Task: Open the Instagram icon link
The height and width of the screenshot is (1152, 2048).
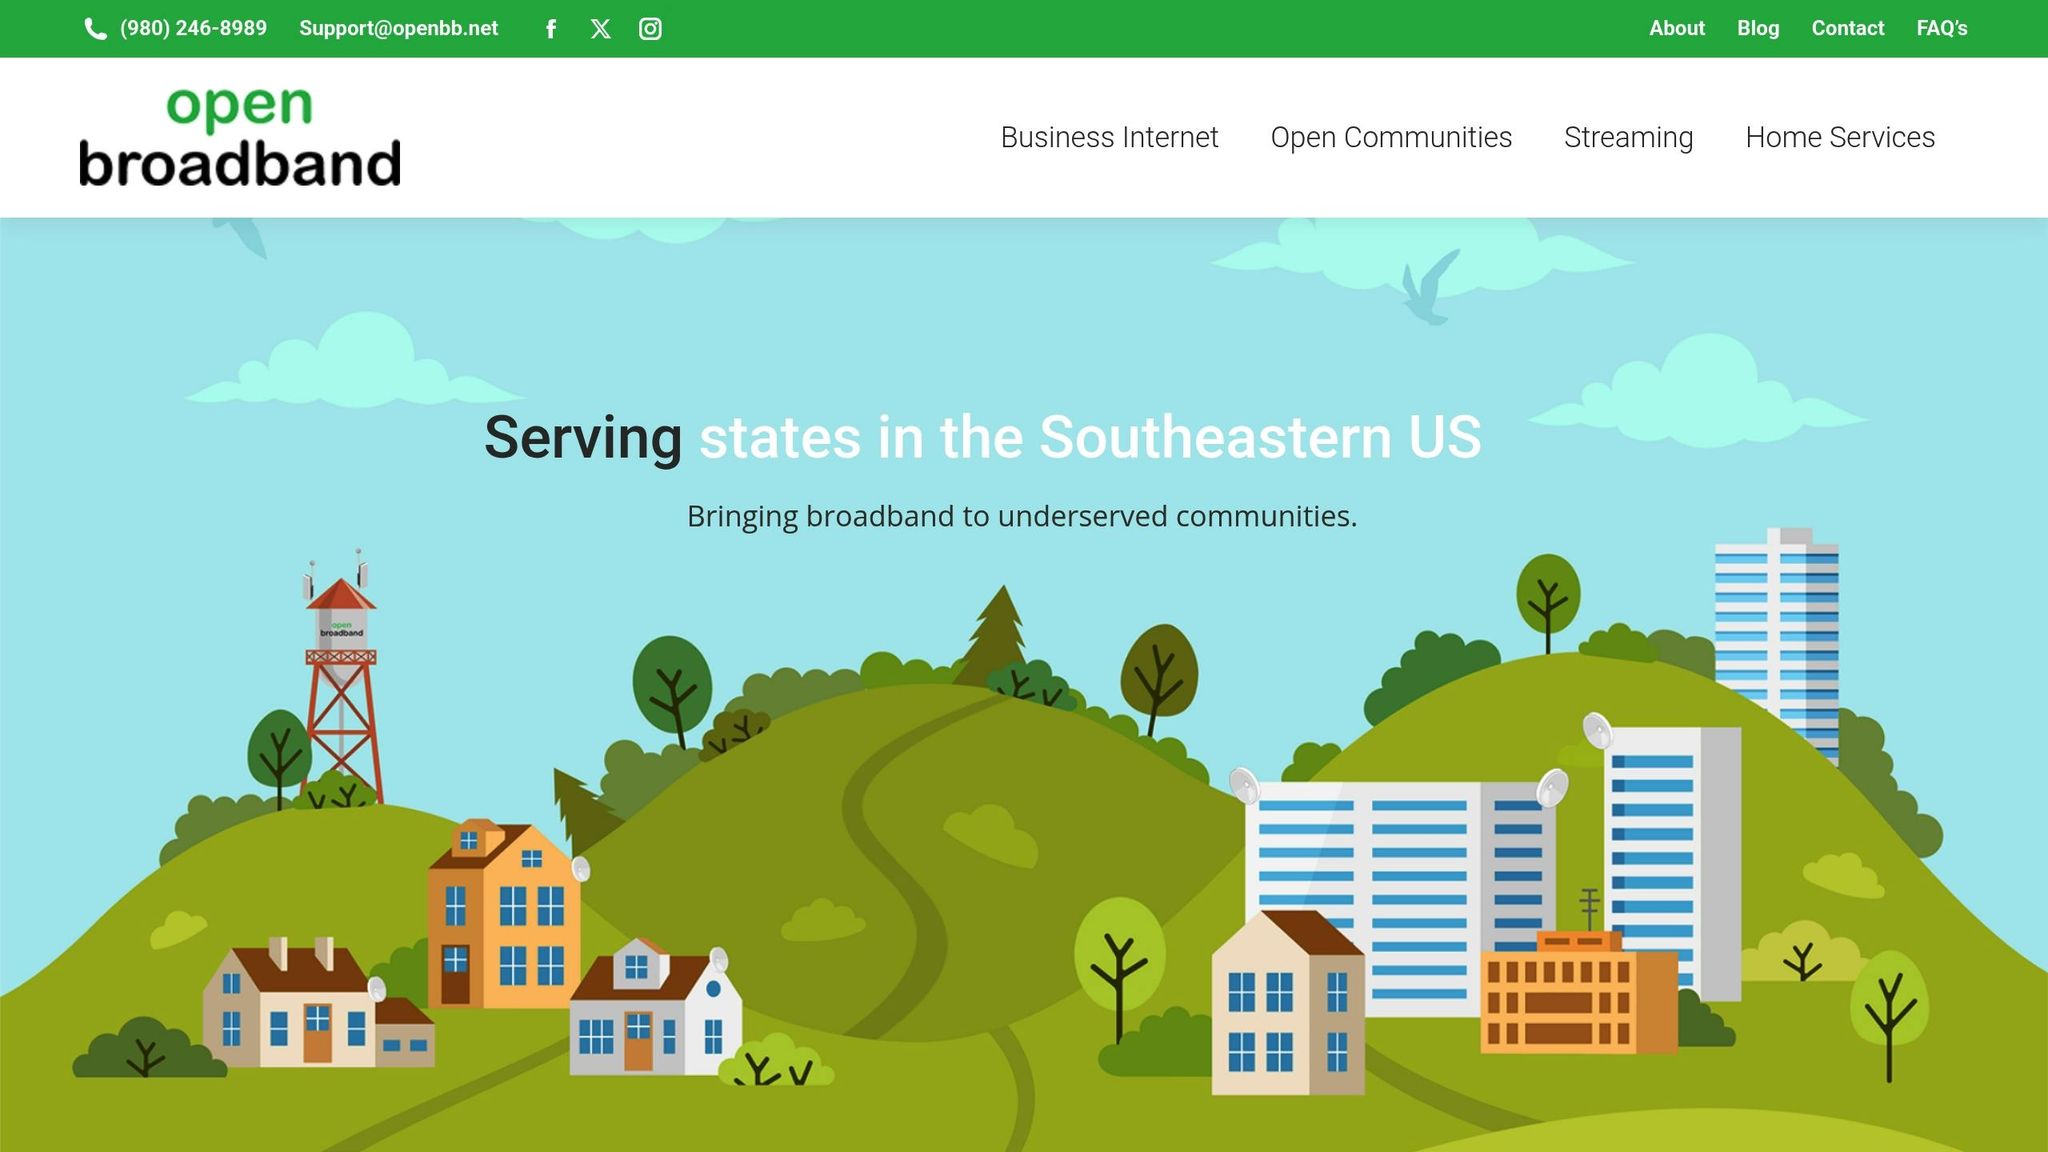Action: click(650, 29)
